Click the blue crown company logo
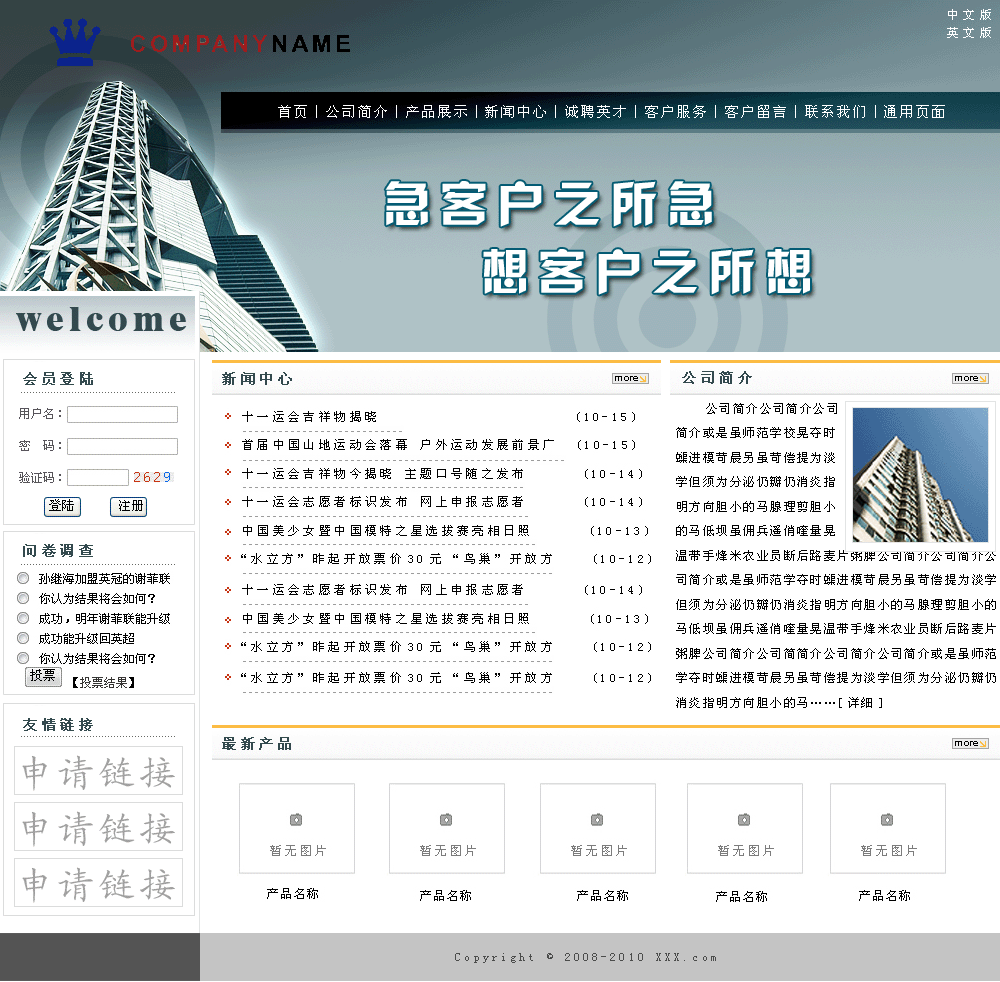The image size is (1000, 982). [76, 42]
